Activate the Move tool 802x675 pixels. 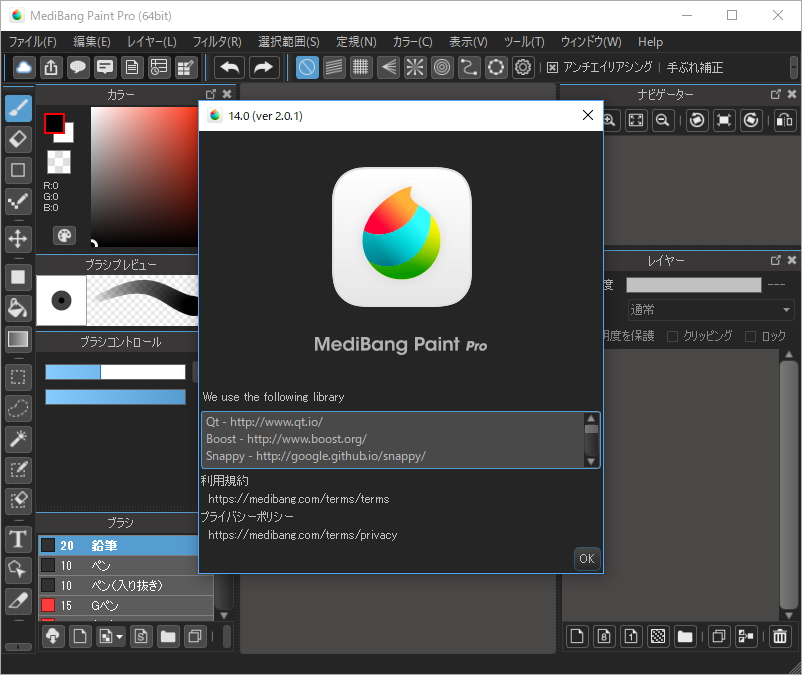18,238
